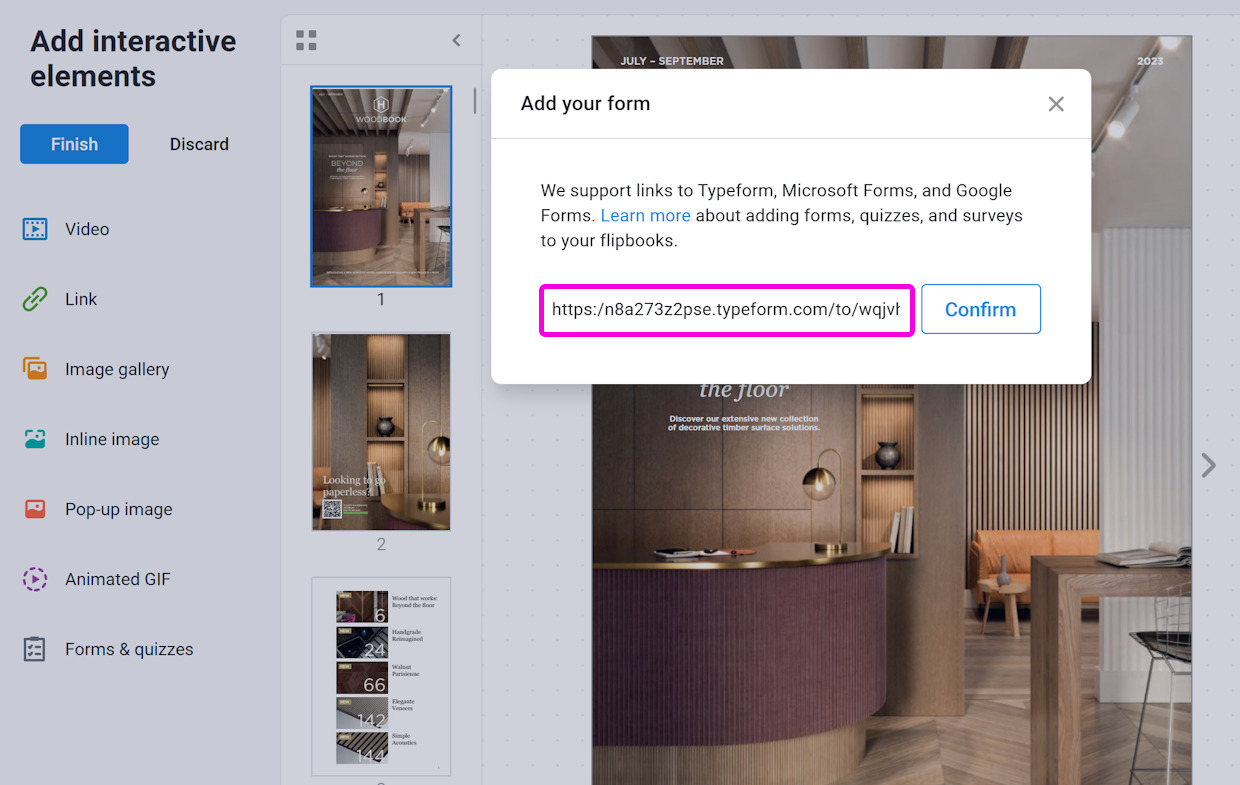Click the Finish button
Viewport: 1240px width, 785px height.
pos(74,144)
